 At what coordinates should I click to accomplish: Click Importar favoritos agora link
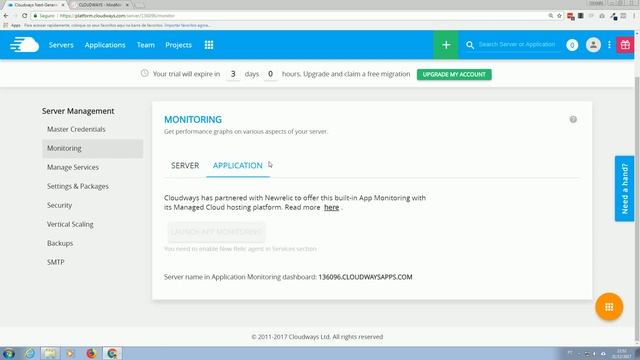click(x=187, y=25)
